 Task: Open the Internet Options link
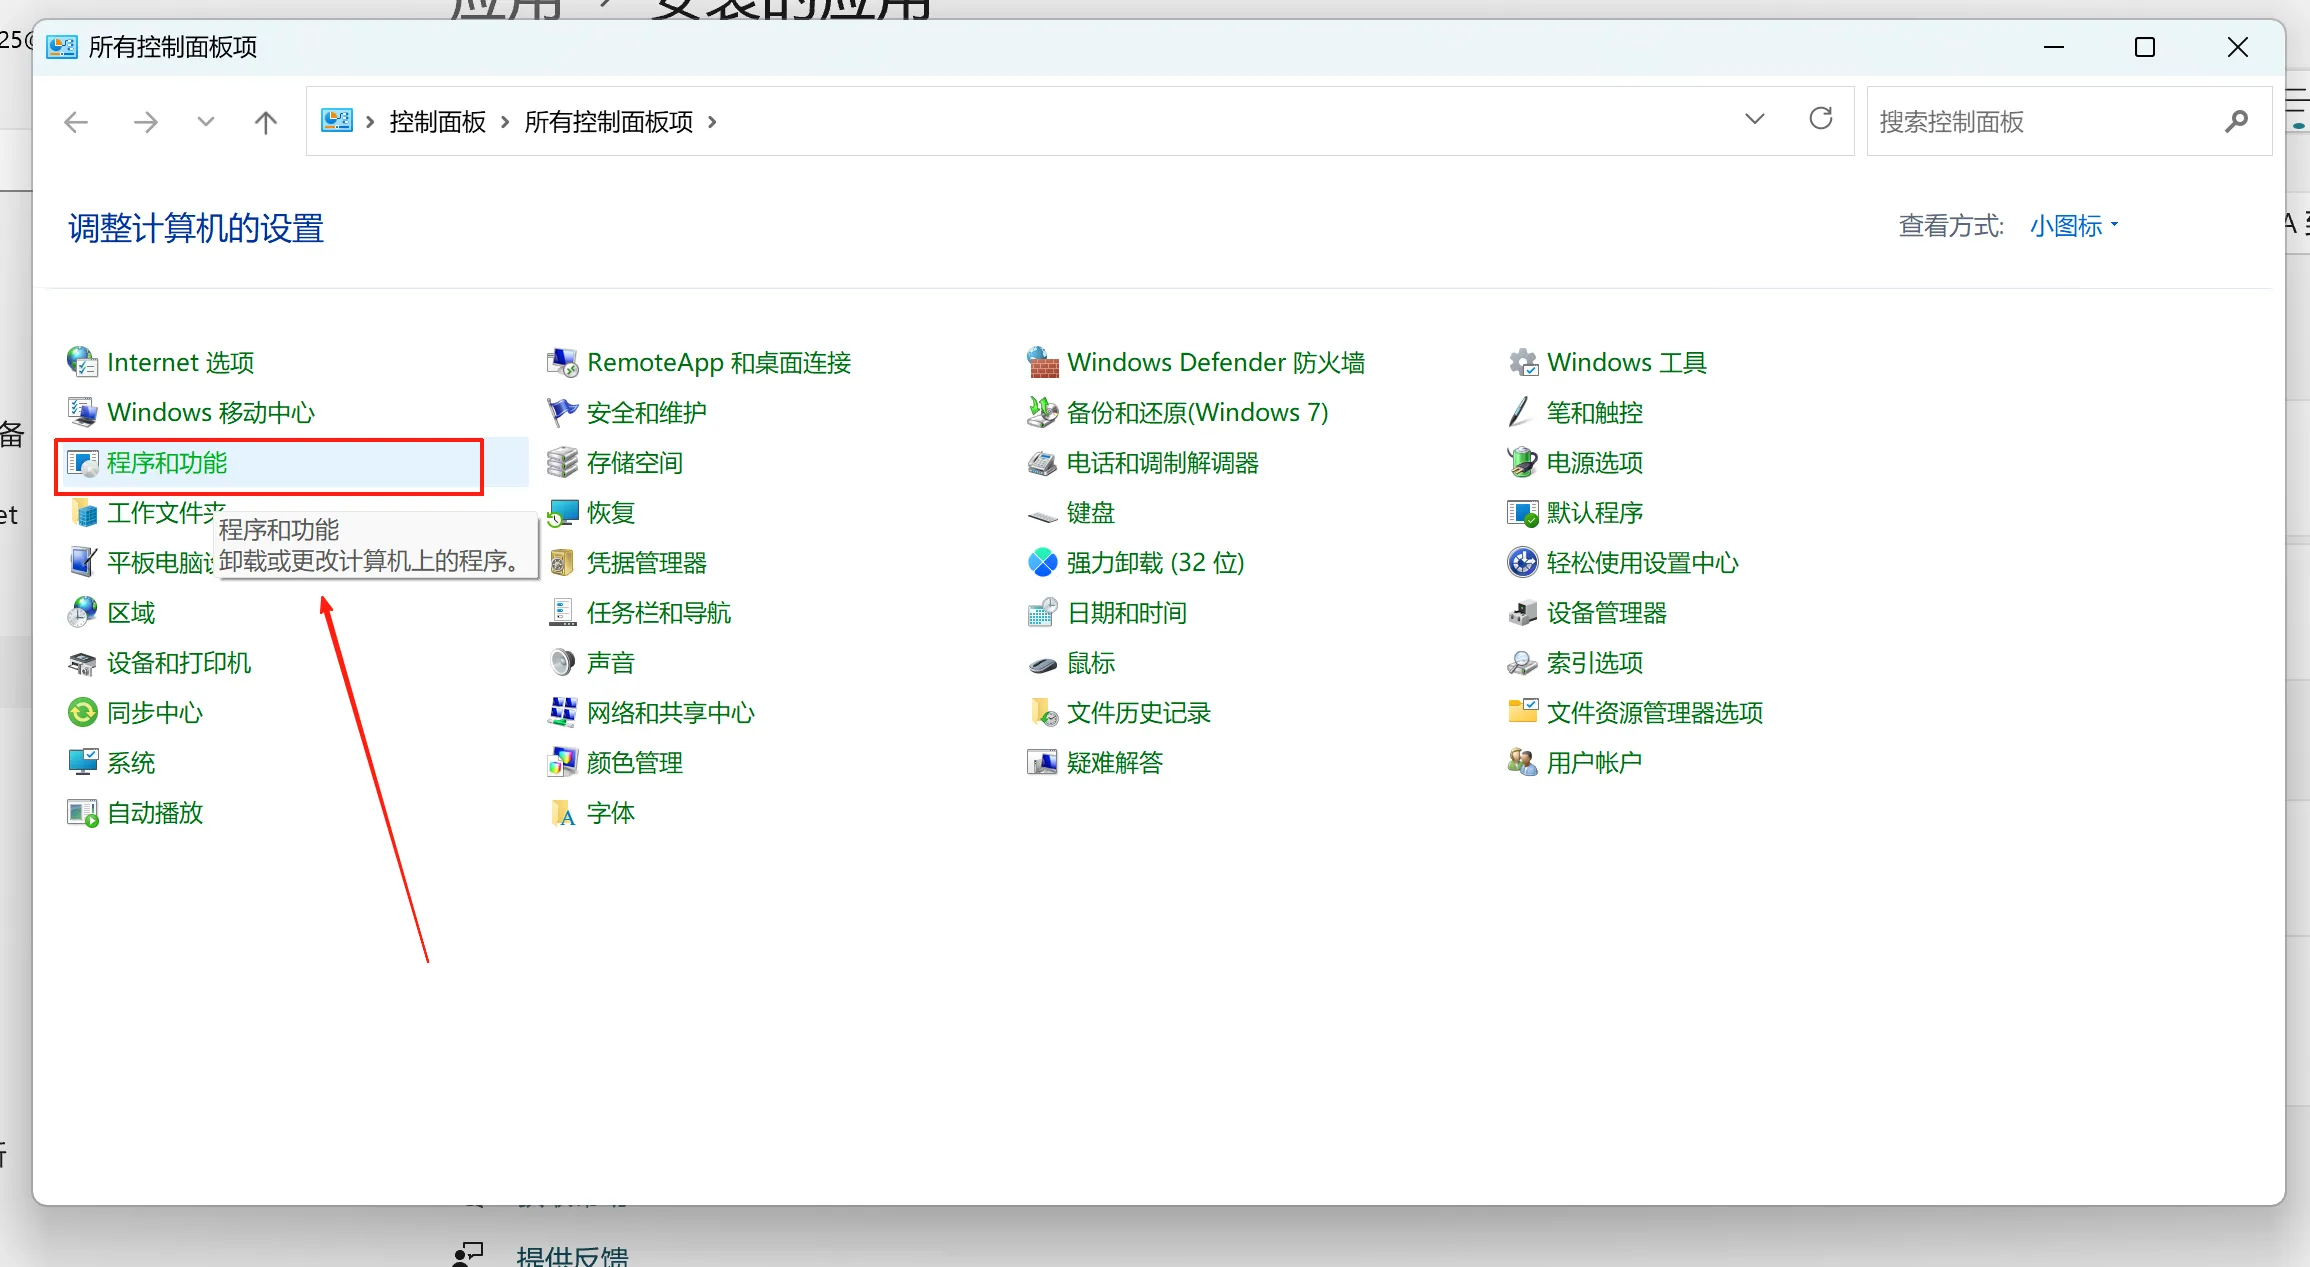point(180,362)
